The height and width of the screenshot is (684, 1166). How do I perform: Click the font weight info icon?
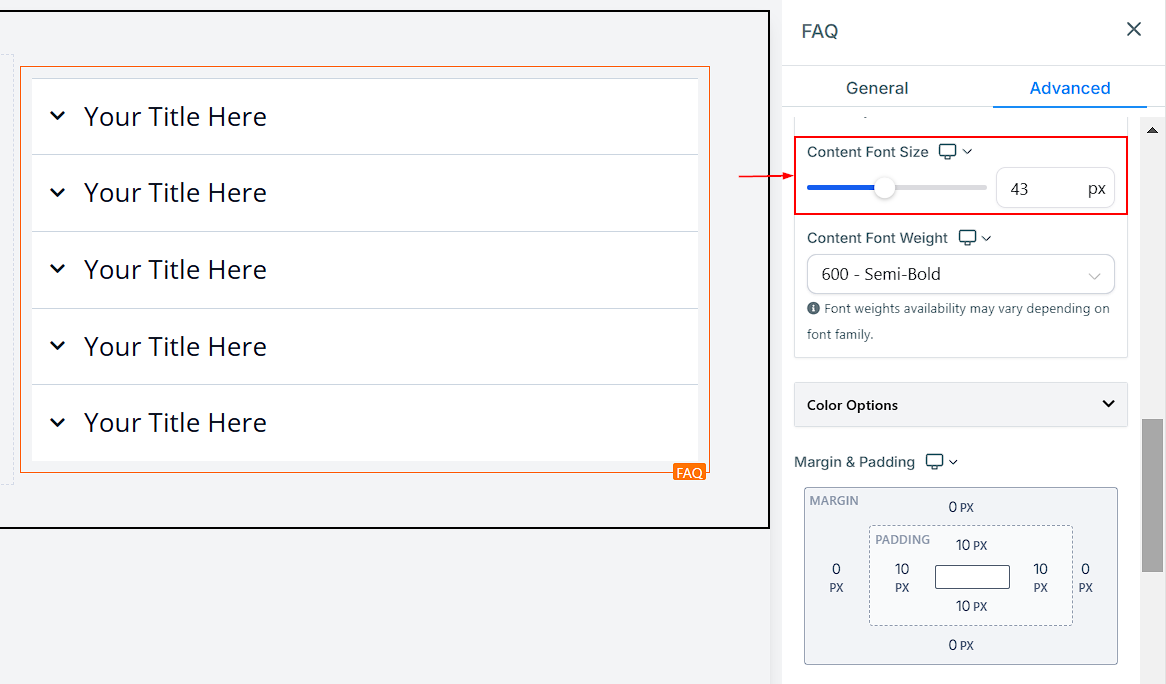(814, 309)
